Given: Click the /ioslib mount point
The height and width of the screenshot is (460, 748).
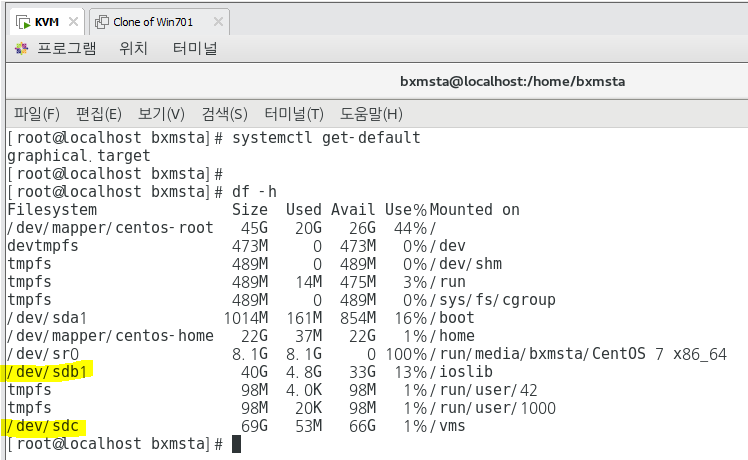Looking at the screenshot, I should 461,372.
